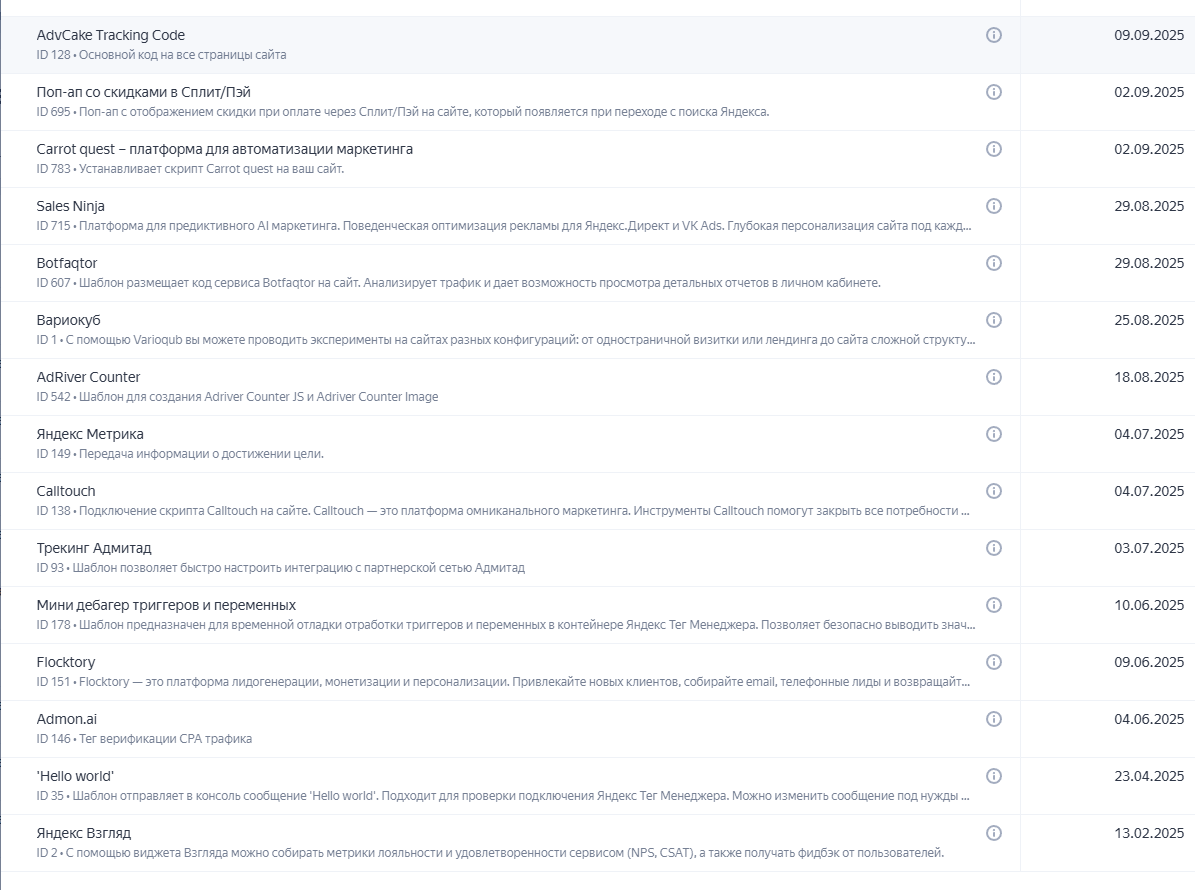
Task: View info icon for Вариокуб row
Action: pyautogui.click(x=994, y=320)
